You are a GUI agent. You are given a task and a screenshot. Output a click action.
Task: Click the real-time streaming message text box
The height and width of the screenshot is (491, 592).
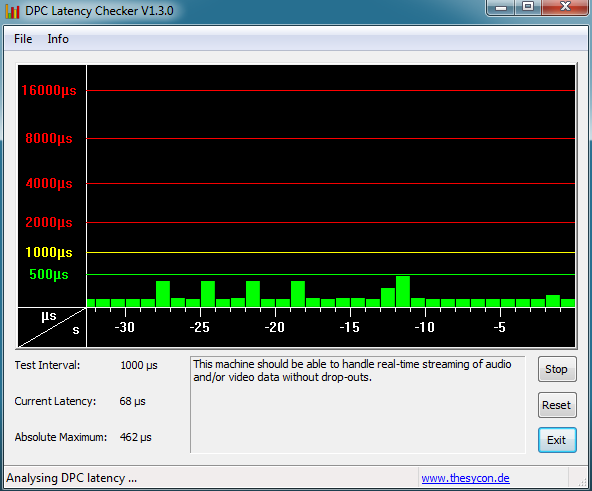(x=358, y=404)
